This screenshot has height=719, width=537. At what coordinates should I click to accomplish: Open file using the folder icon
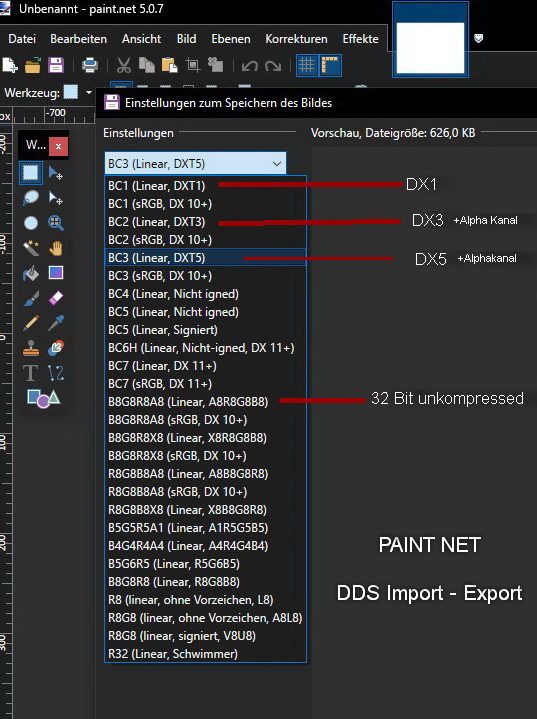click(33, 65)
